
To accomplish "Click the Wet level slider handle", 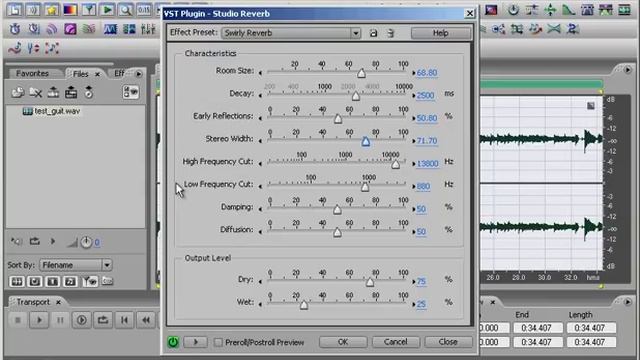I will coord(304,305).
